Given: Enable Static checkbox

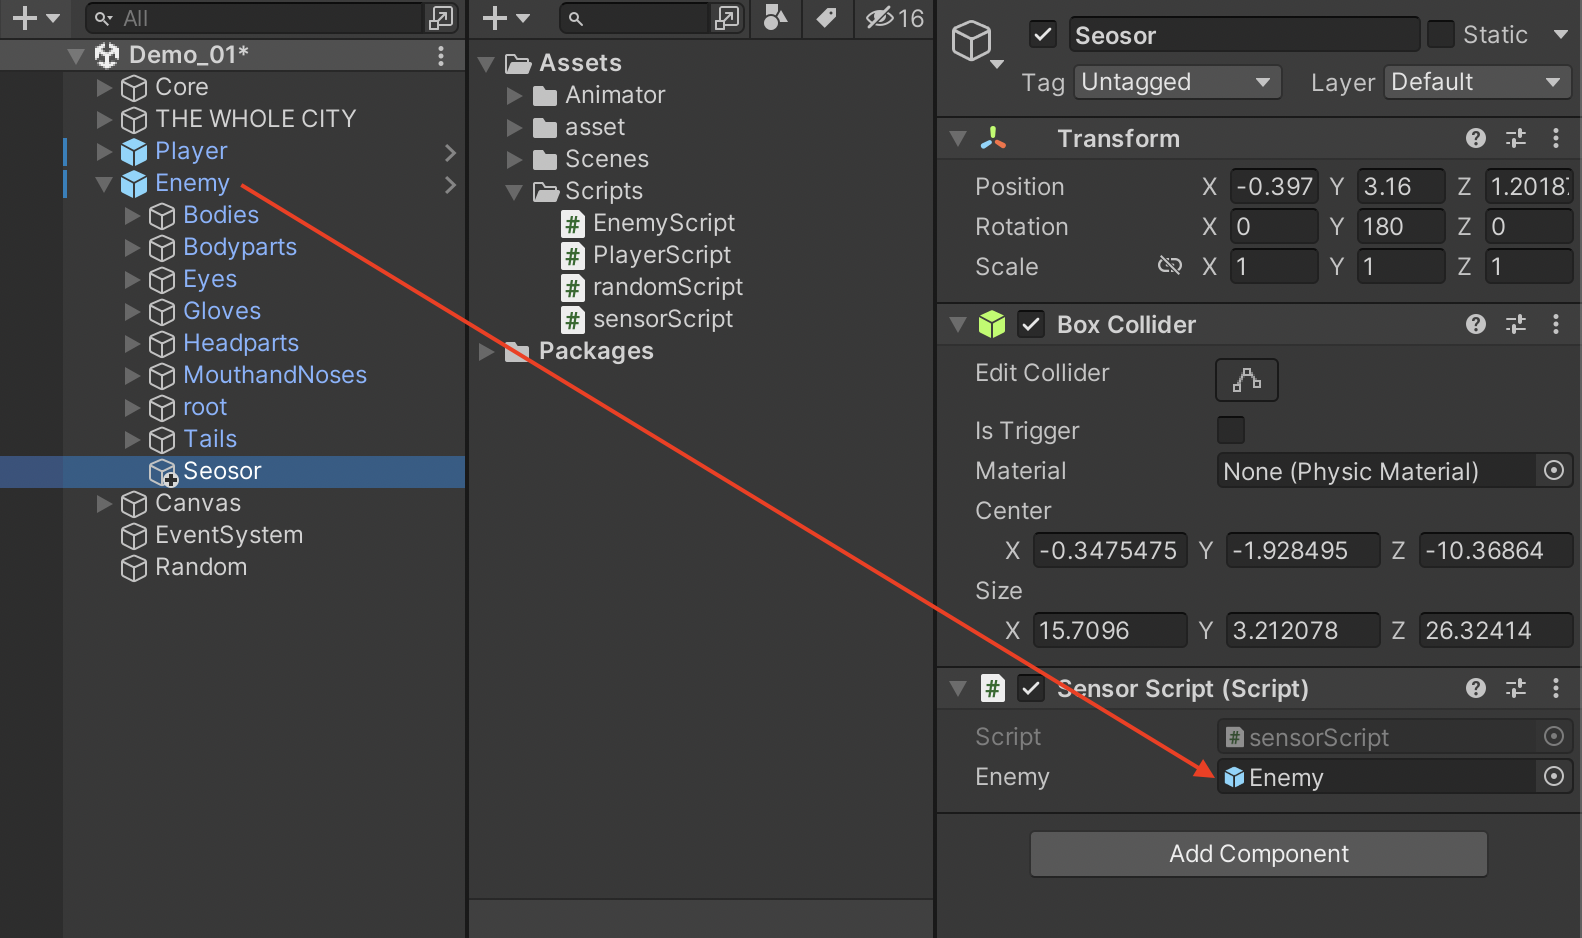Looking at the screenshot, I should 1441,34.
